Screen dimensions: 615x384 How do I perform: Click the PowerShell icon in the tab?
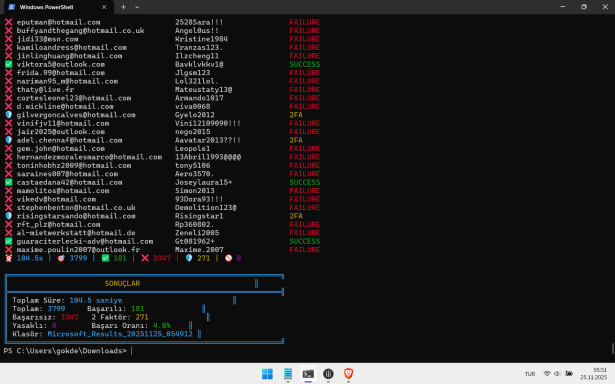click(x=12, y=7)
